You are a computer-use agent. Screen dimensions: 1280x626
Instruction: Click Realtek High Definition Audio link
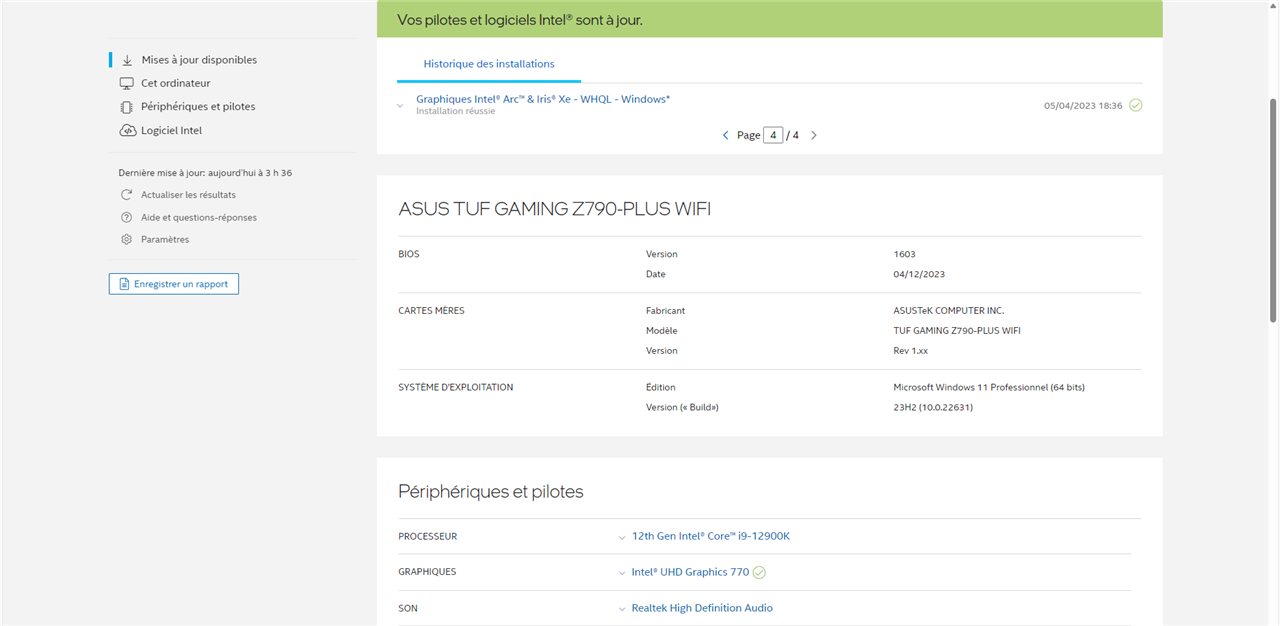click(702, 608)
